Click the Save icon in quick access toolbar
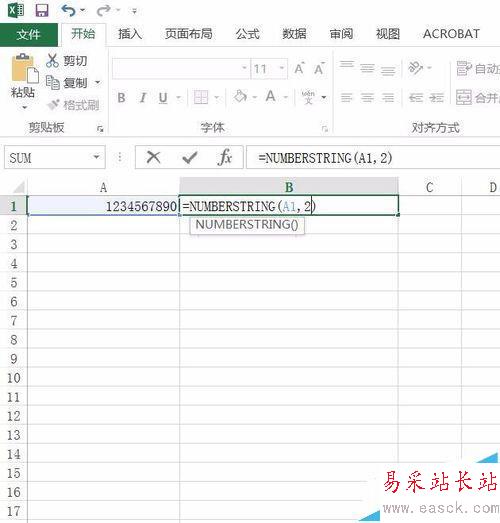 [42, 10]
